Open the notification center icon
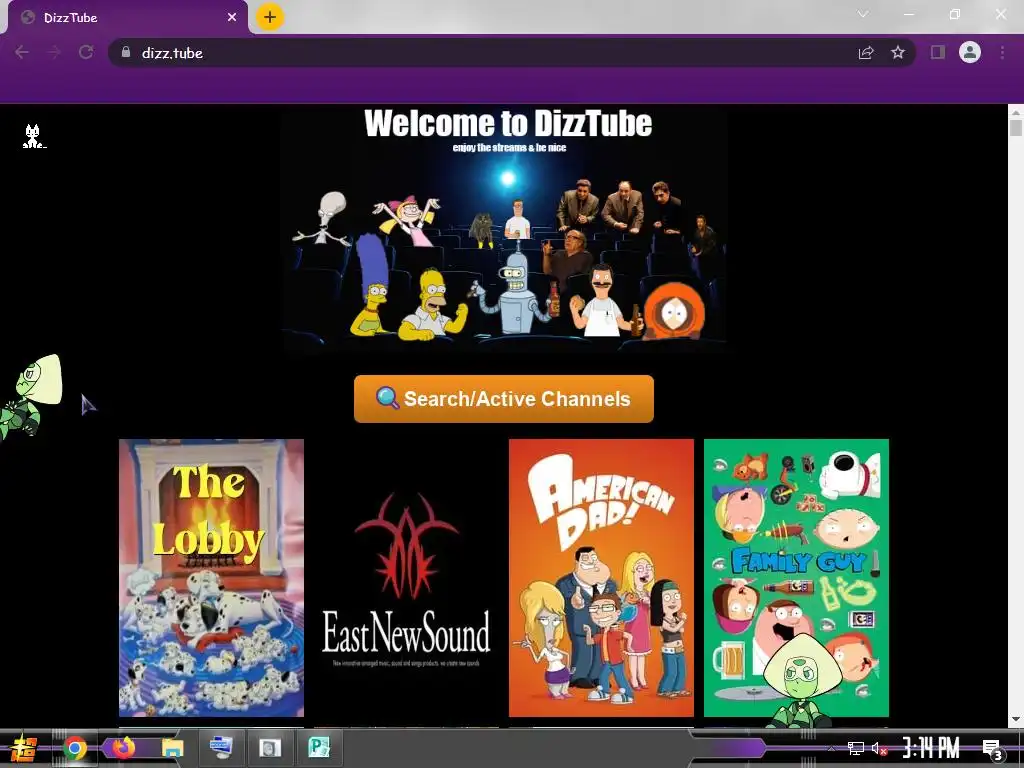This screenshot has height=768, width=1024. [x=991, y=749]
